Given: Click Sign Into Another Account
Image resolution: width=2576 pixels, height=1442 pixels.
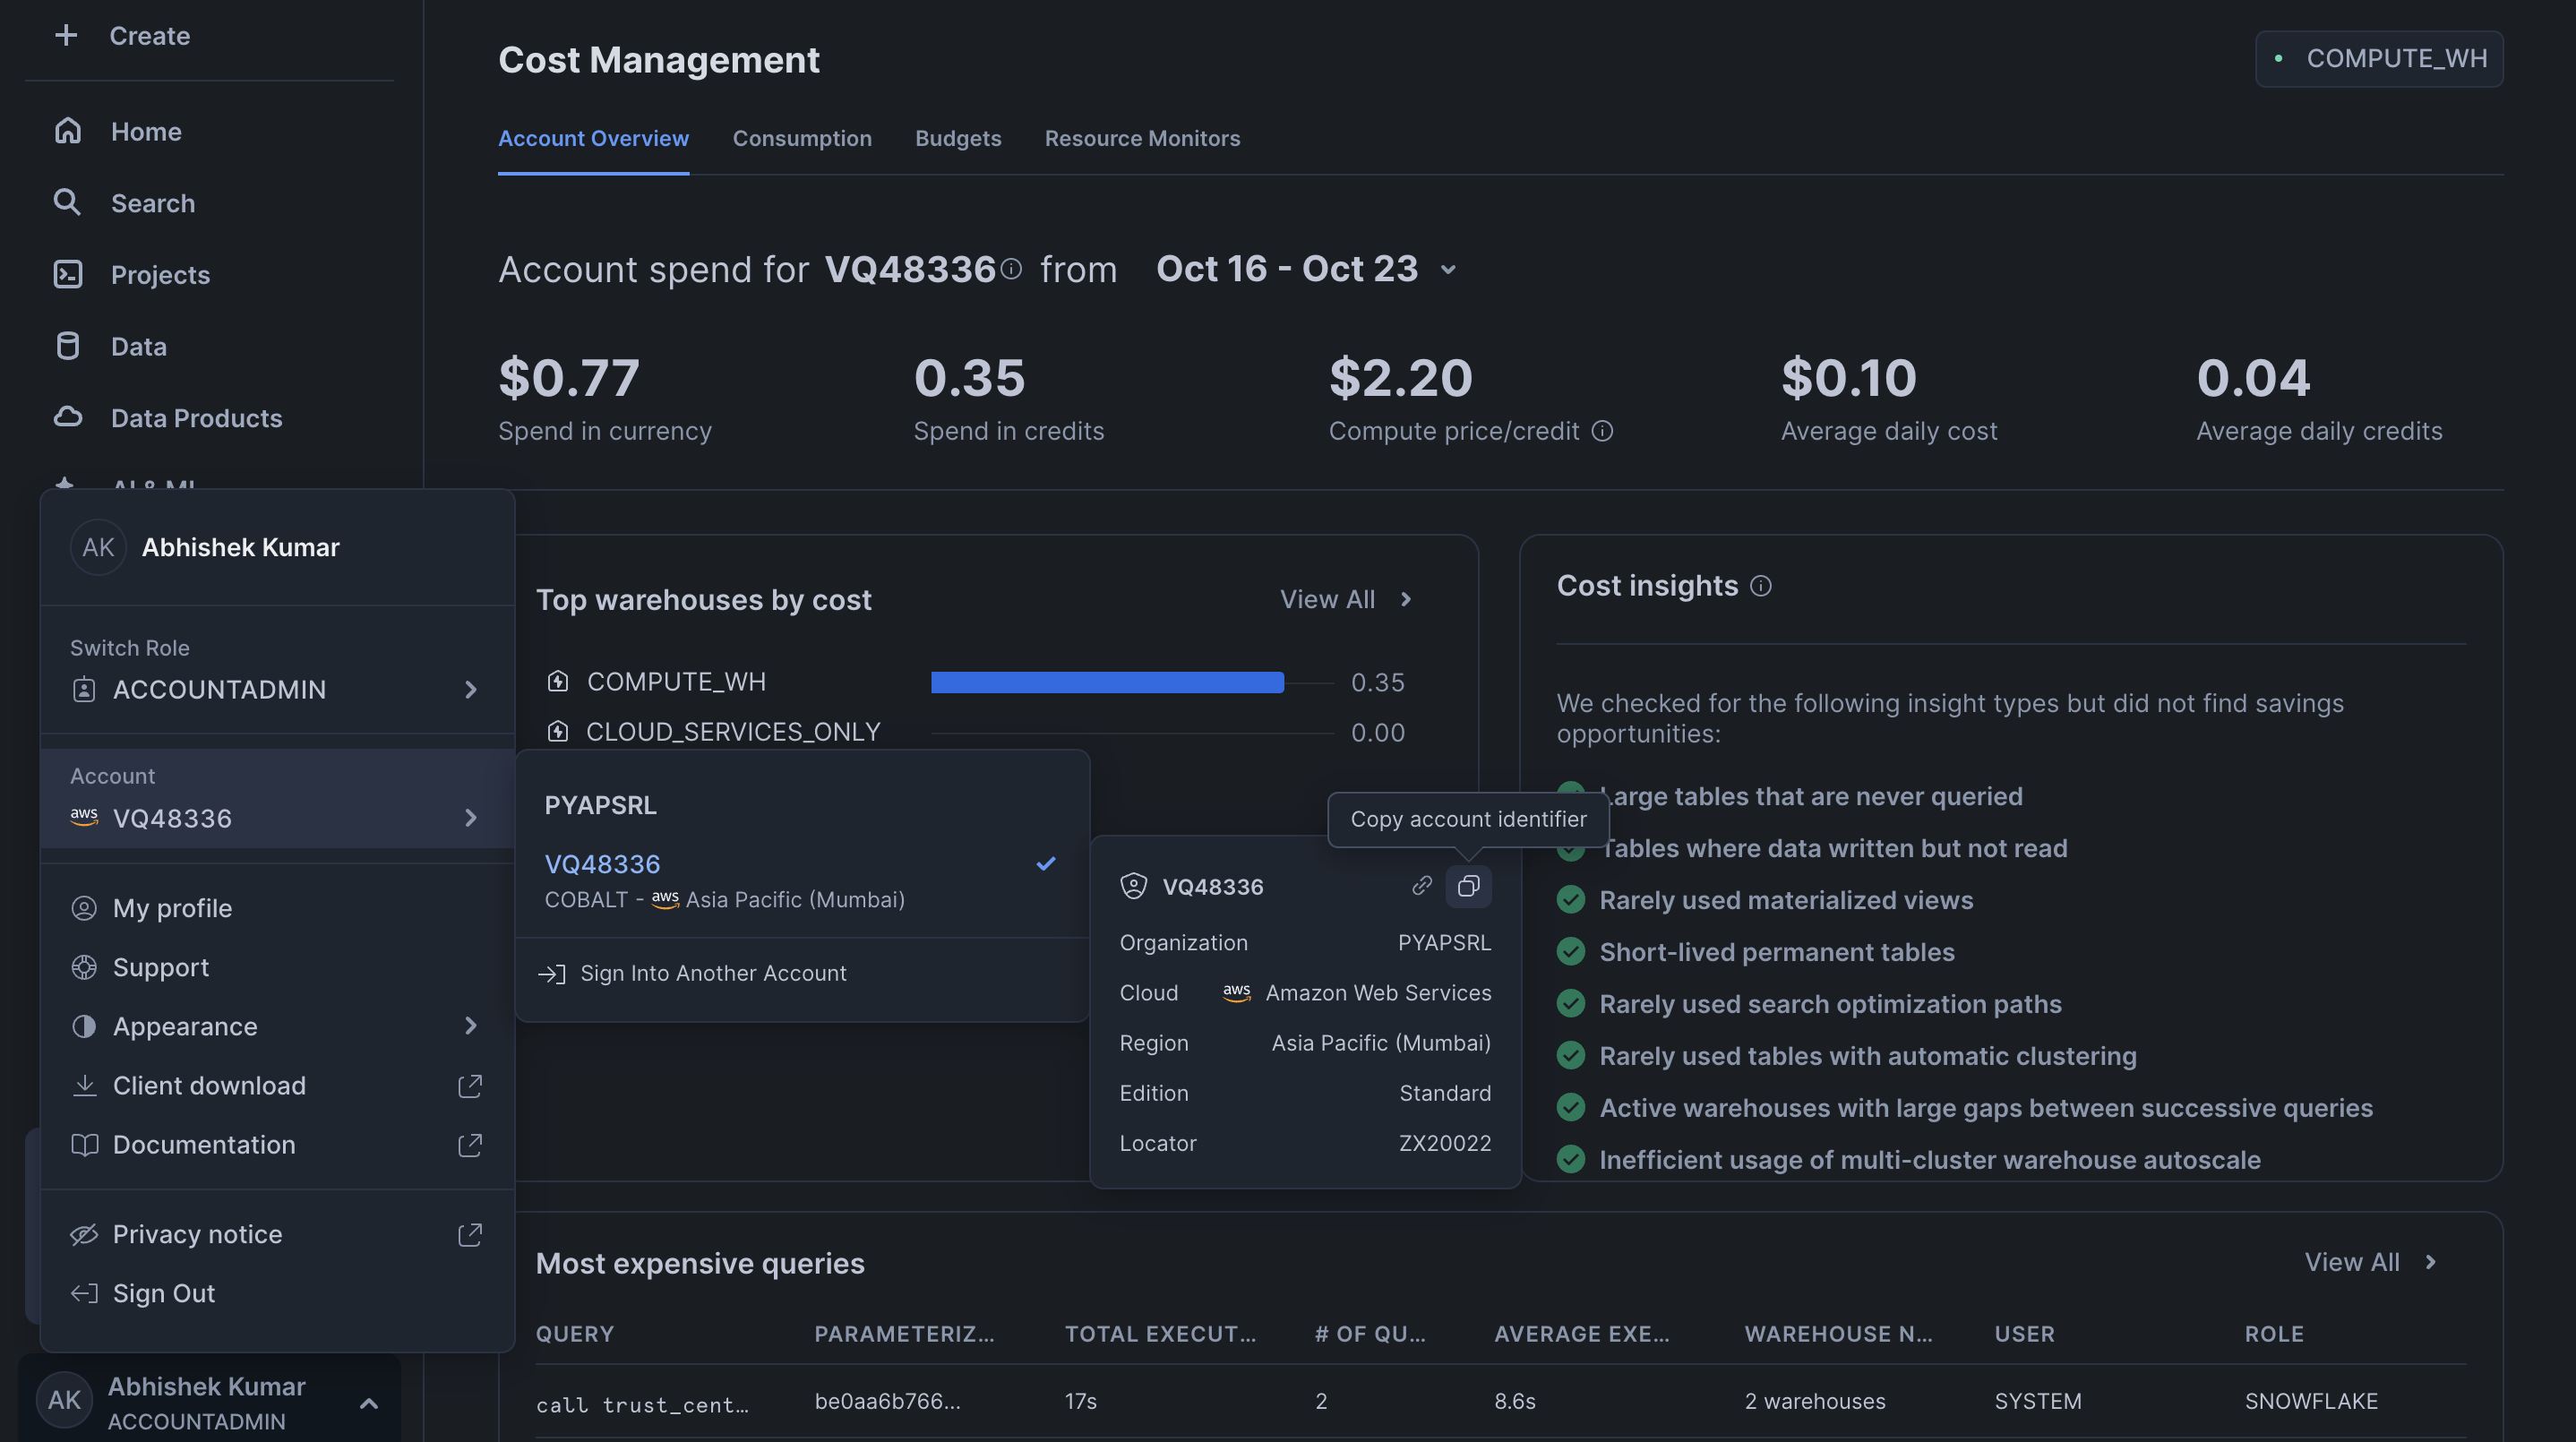Looking at the screenshot, I should [712, 973].
